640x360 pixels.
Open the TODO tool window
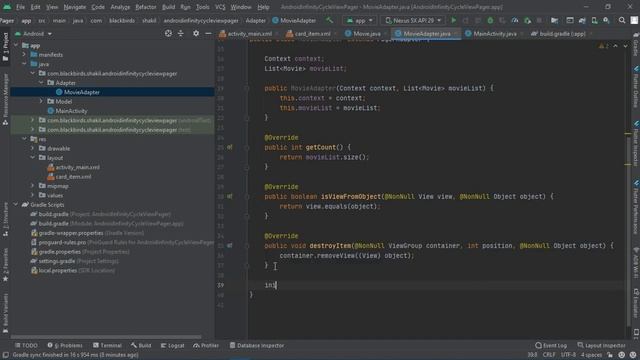(x=26, y=345)
